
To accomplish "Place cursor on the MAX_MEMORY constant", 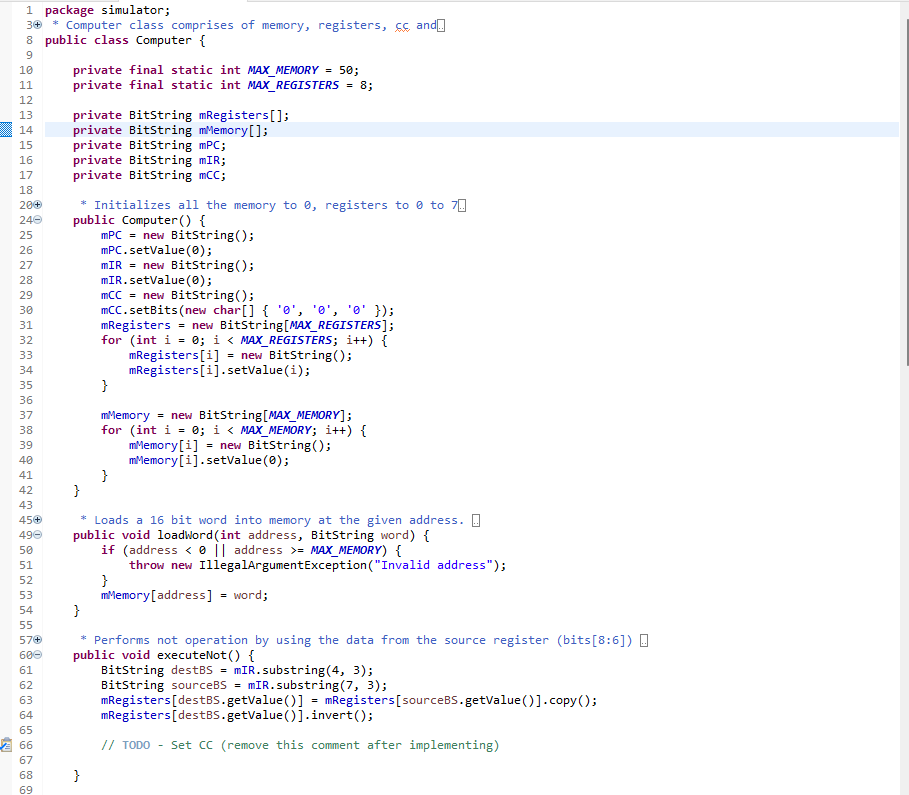I will point(283,70).
